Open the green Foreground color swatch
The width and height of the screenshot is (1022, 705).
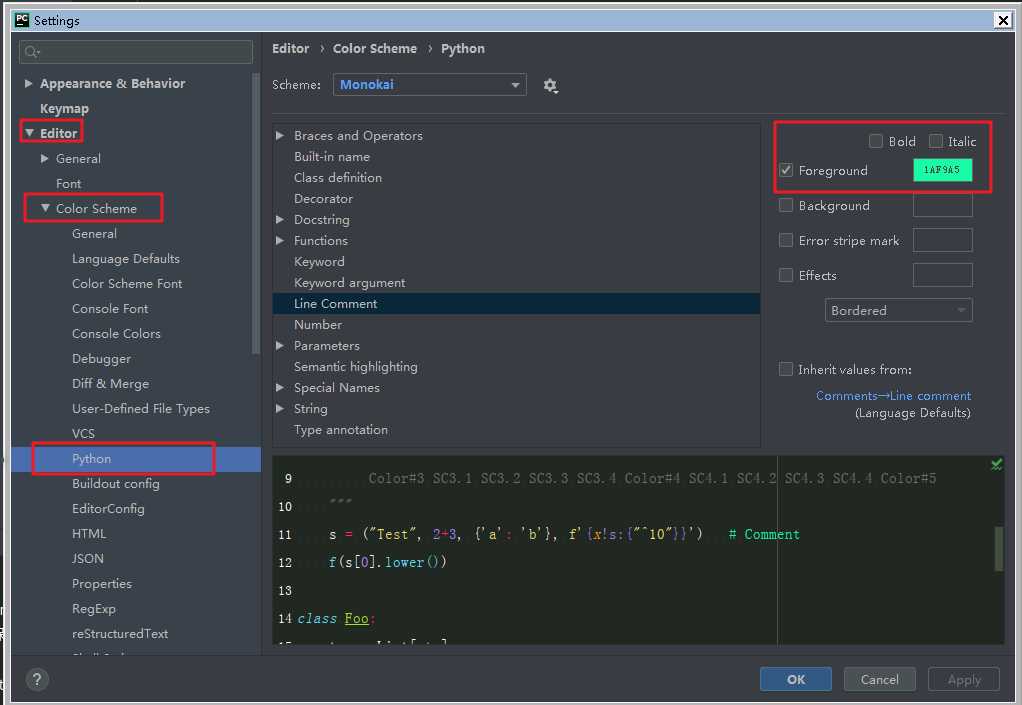[942, 170]
